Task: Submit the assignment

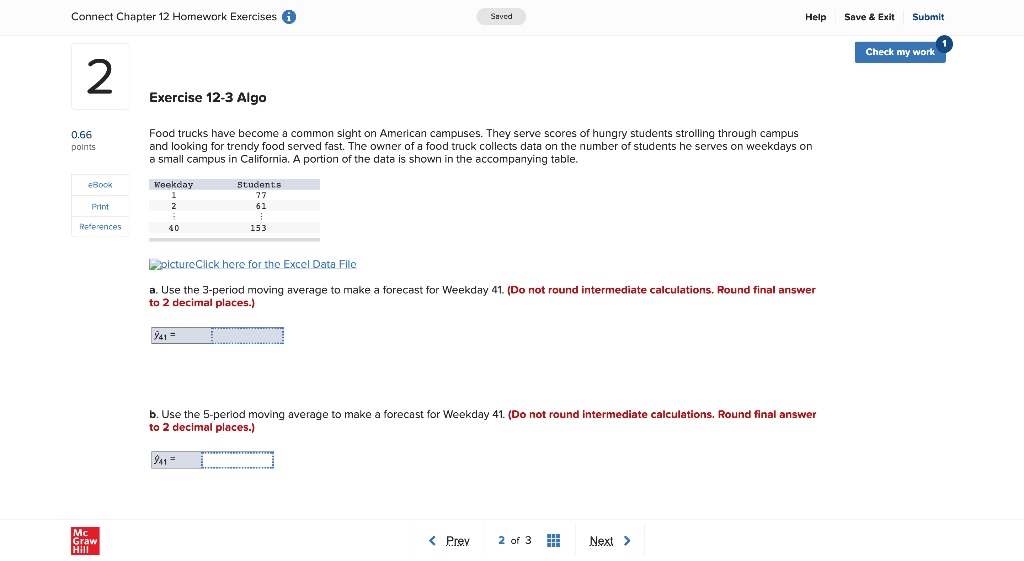Action: coord(928,17)
